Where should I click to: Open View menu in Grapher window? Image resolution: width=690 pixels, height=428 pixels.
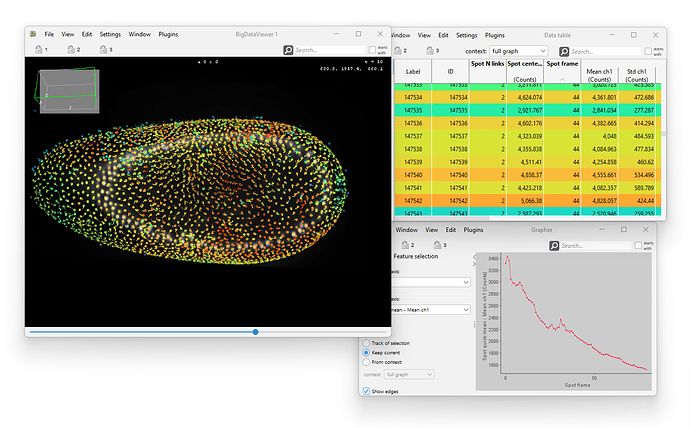432,230
